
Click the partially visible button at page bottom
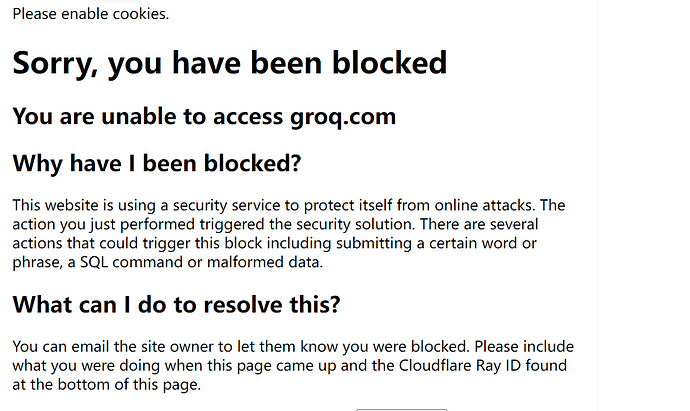pos(401,410)
